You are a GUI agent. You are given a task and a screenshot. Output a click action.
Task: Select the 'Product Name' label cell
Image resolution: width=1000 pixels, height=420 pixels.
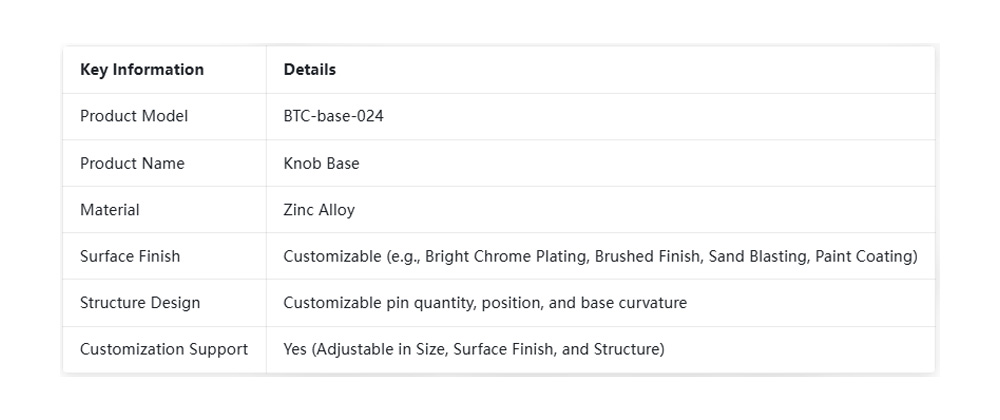click(132, 163)
